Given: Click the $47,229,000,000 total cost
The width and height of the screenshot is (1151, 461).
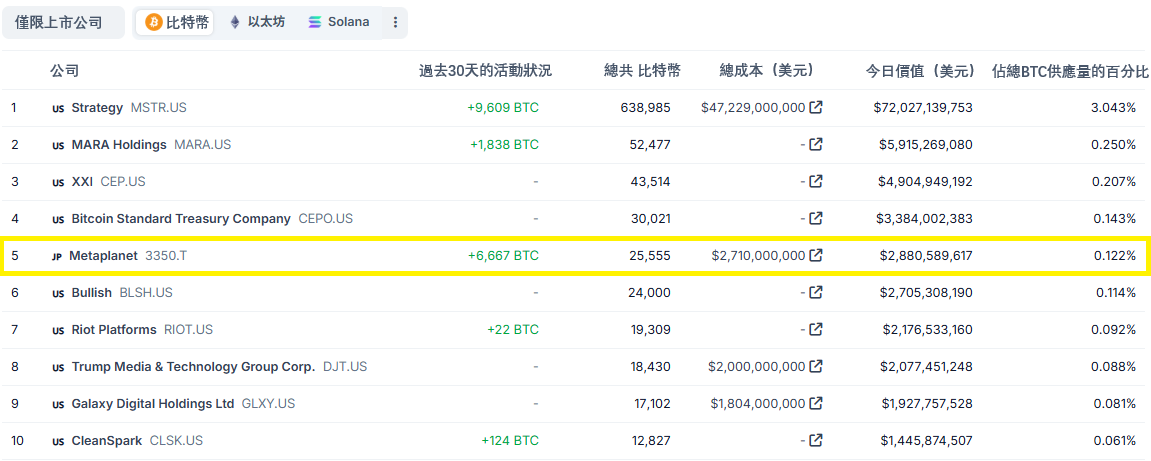Looking at the screenshot, I should 753,108.
